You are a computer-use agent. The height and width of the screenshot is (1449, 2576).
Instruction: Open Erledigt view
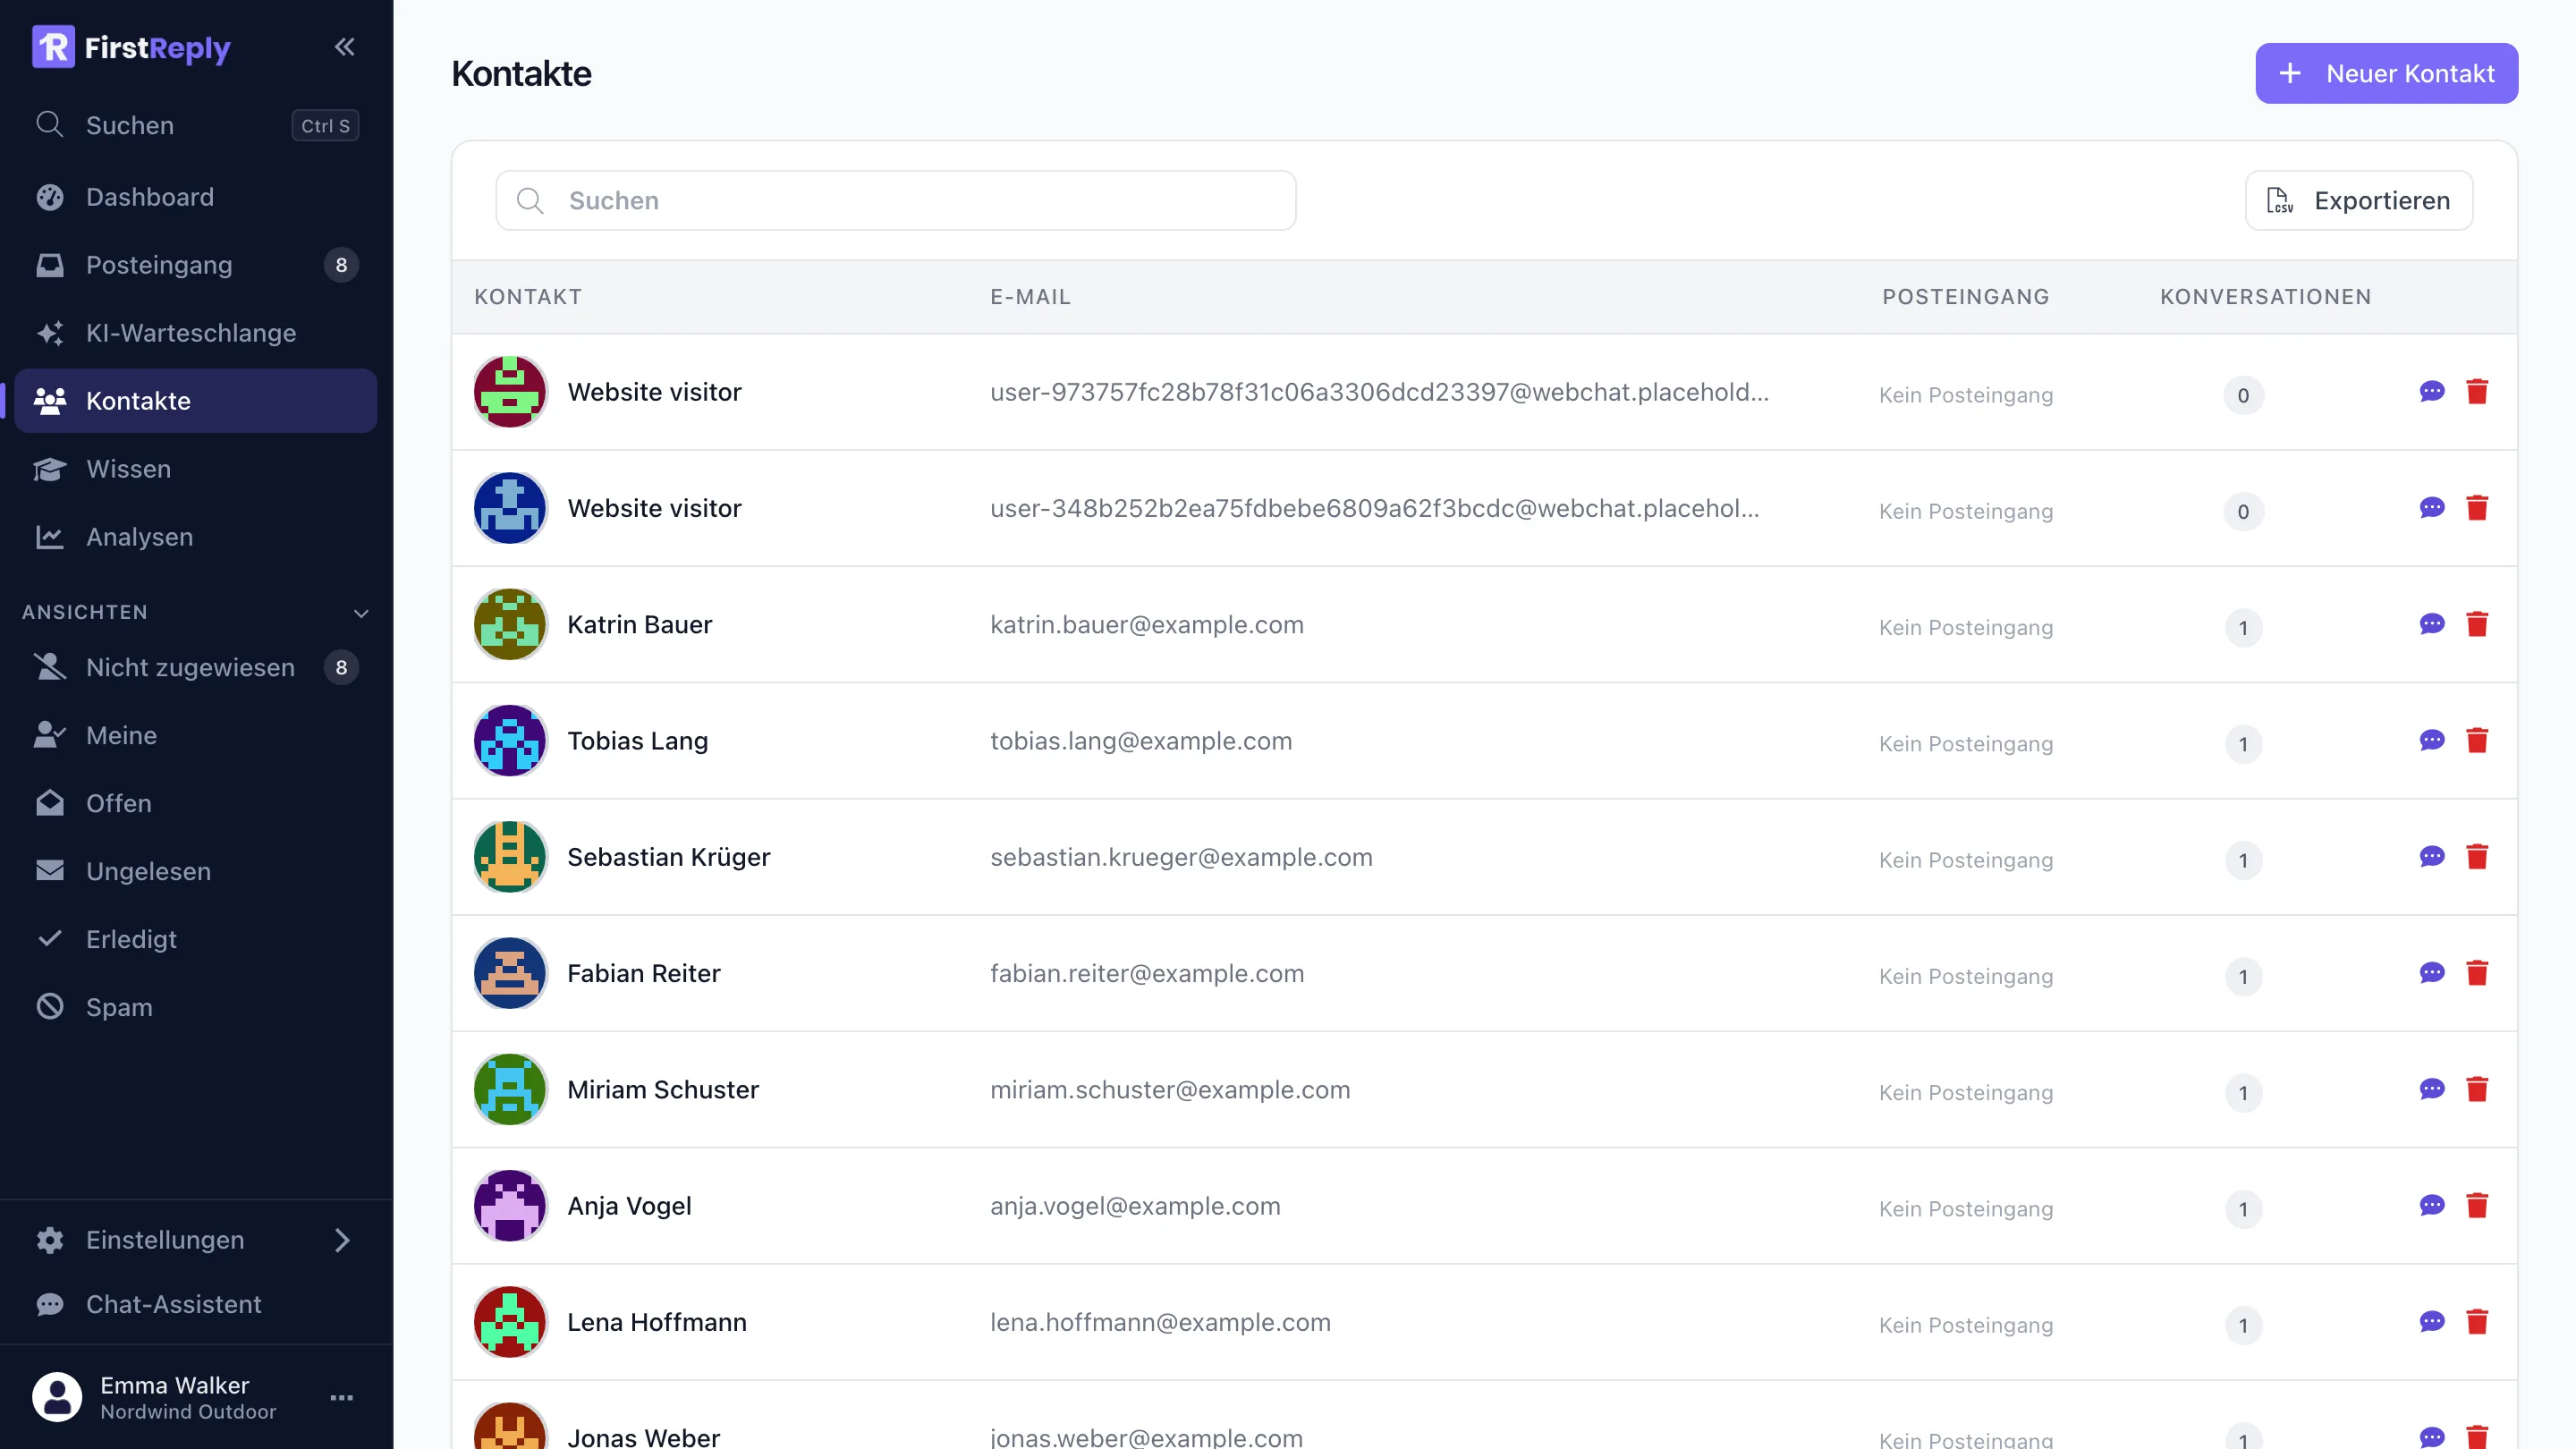[196, 939]
